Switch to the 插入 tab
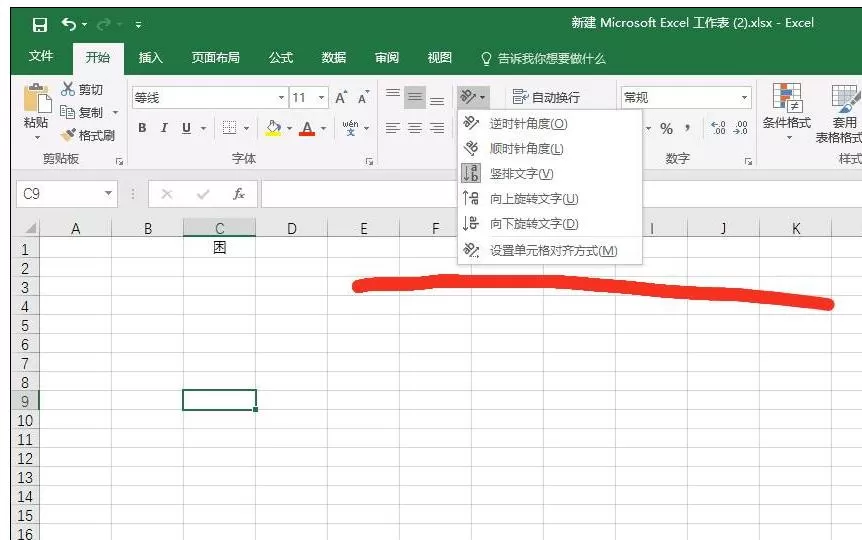The width and height of the screenshot is (862, 540). pyautogui.click(x=150, y=57)
